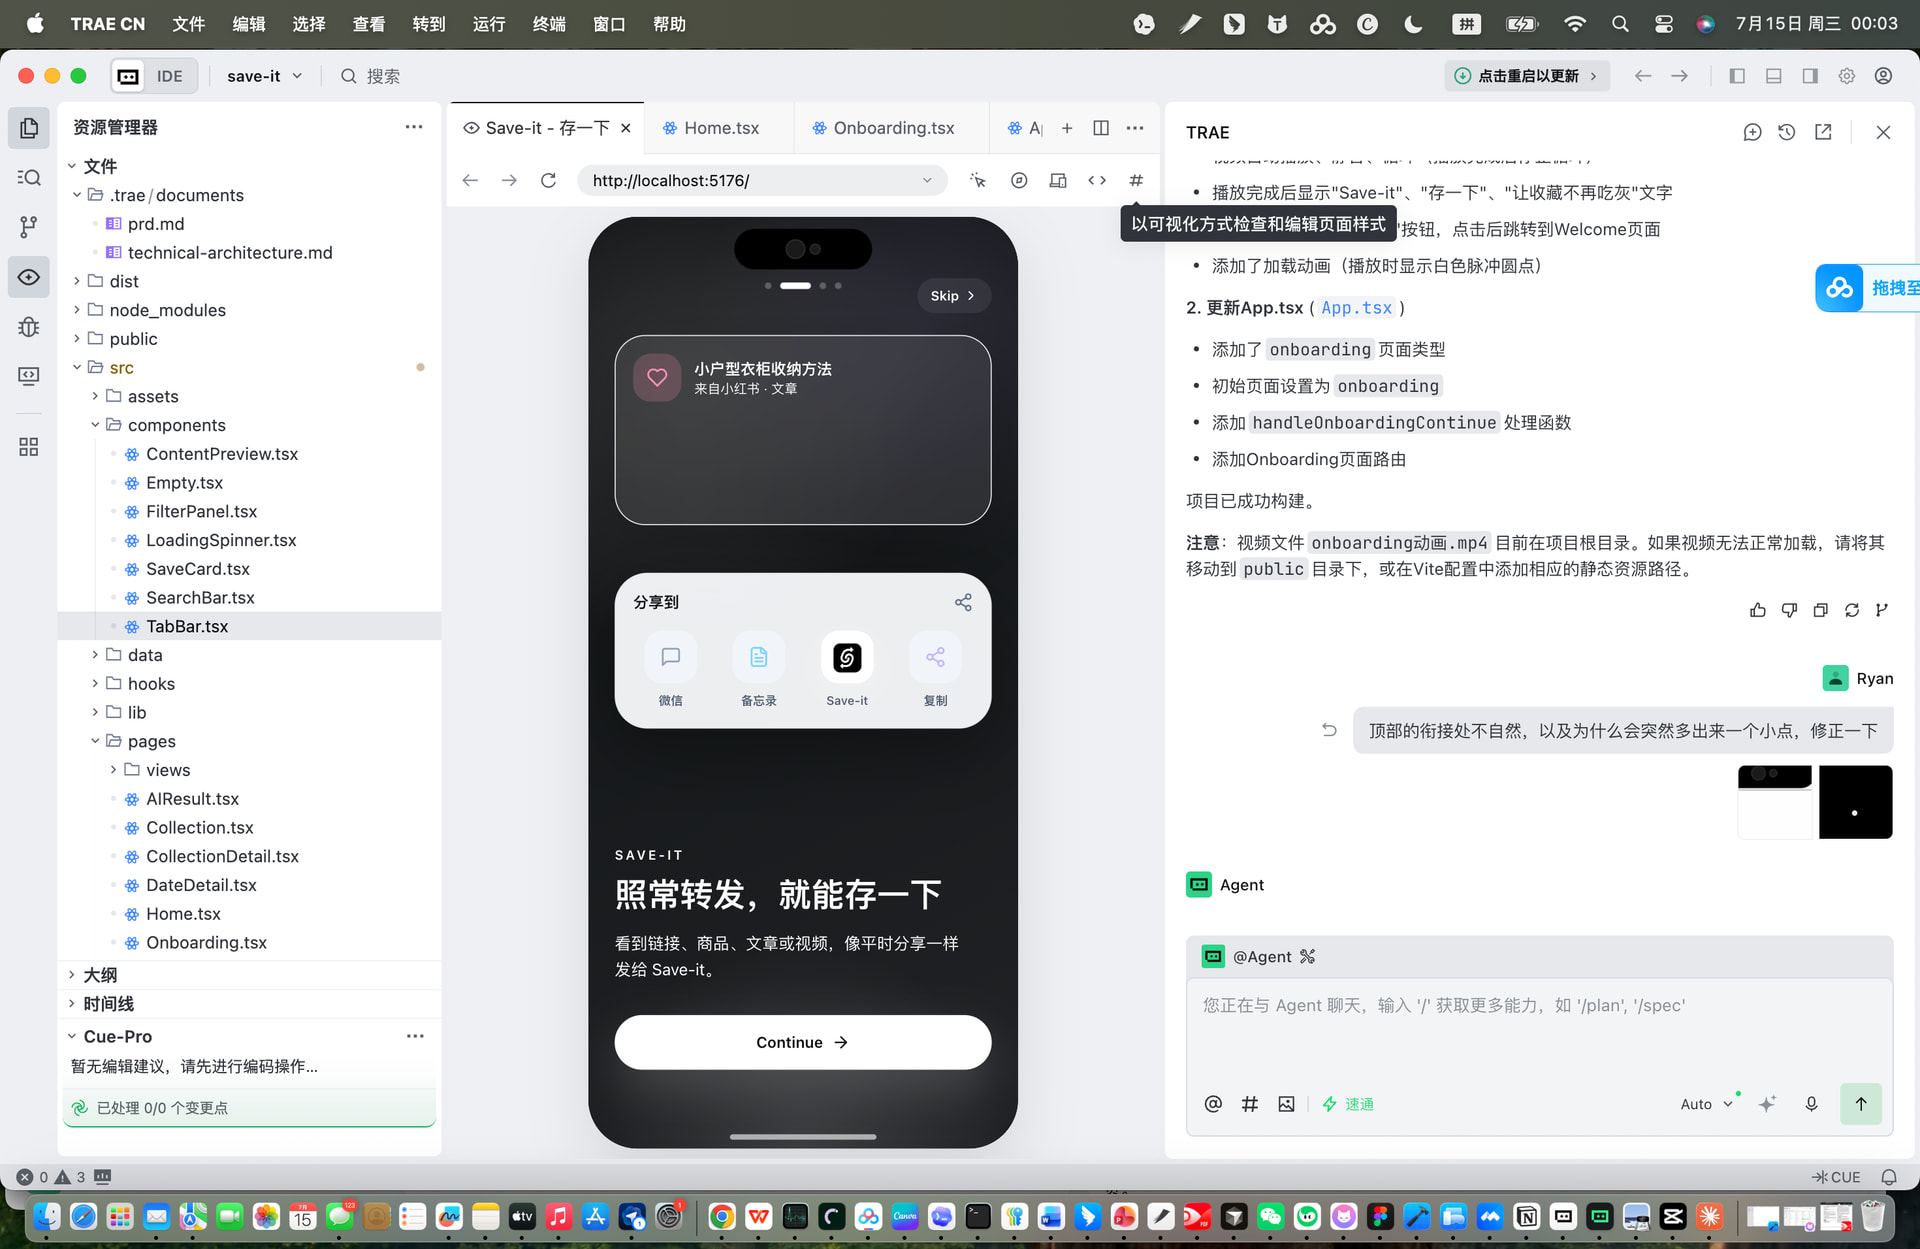Click the @ mention icon in chat input
The height and width of the screenshot is (1249, 1920).
[1213, 1104]
